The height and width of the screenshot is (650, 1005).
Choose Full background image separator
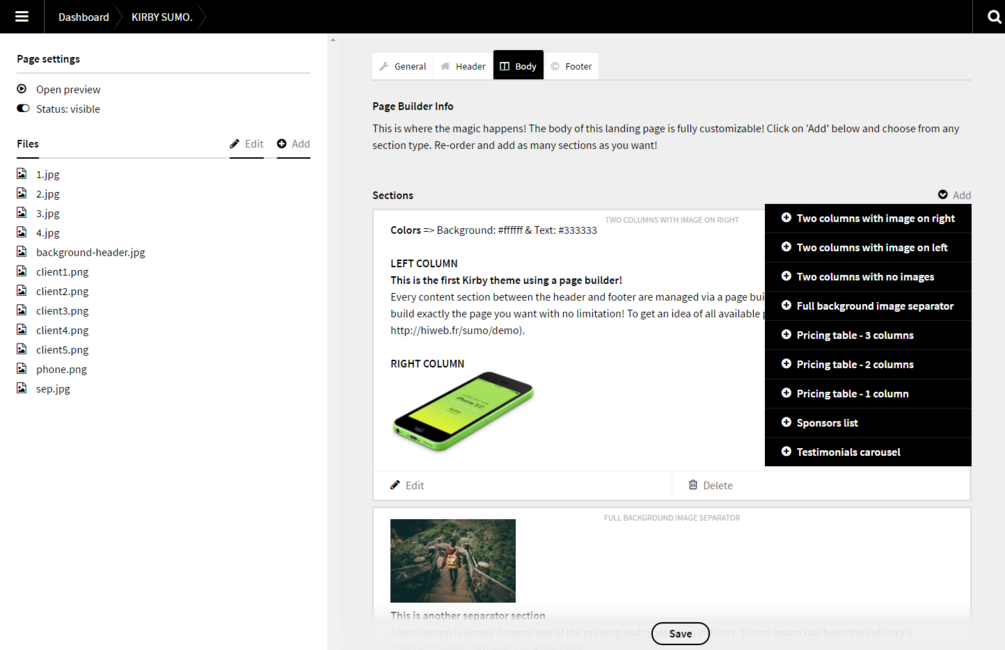868,306
